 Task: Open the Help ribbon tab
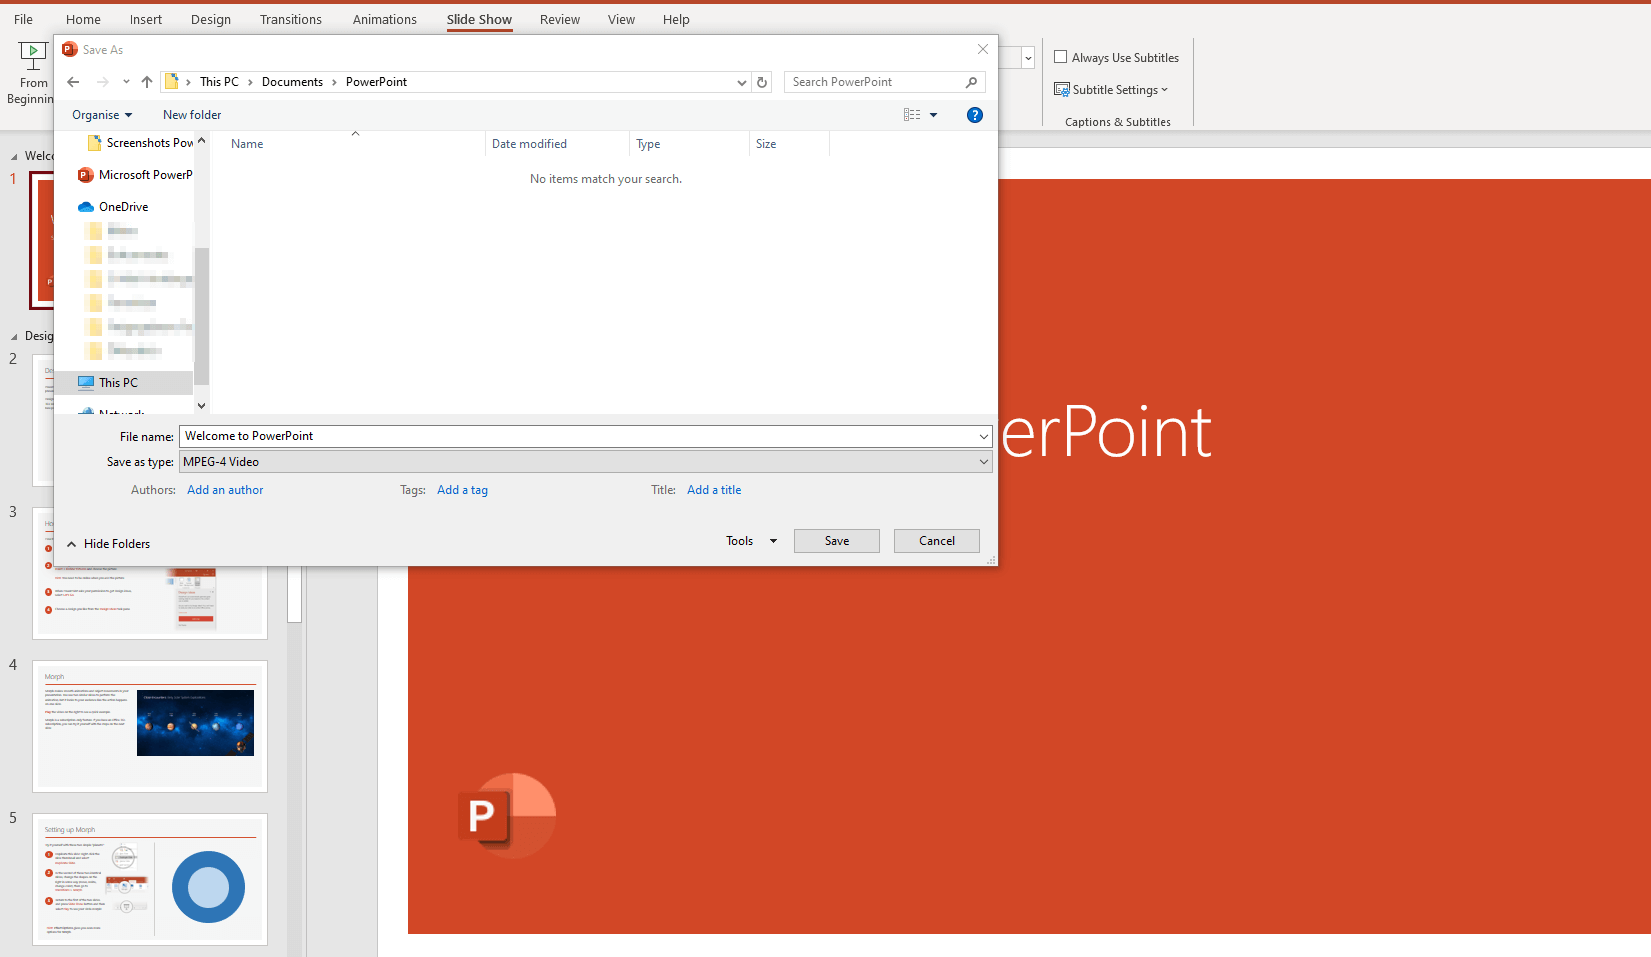coord(676,20)
